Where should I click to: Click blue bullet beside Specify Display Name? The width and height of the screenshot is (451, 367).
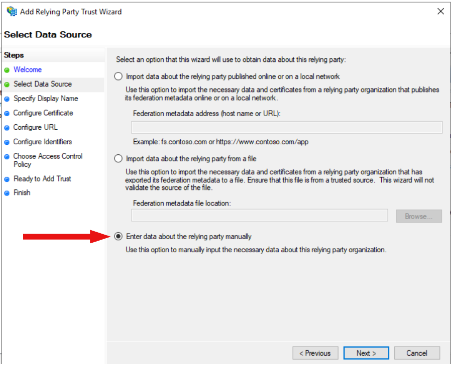pos(7,99)
